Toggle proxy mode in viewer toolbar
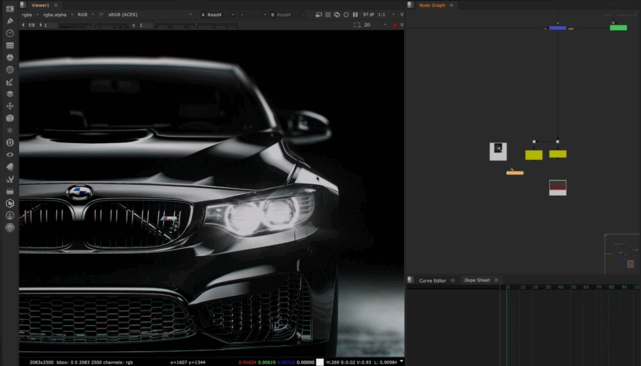The image size is (641, 366). pos(337,15)
